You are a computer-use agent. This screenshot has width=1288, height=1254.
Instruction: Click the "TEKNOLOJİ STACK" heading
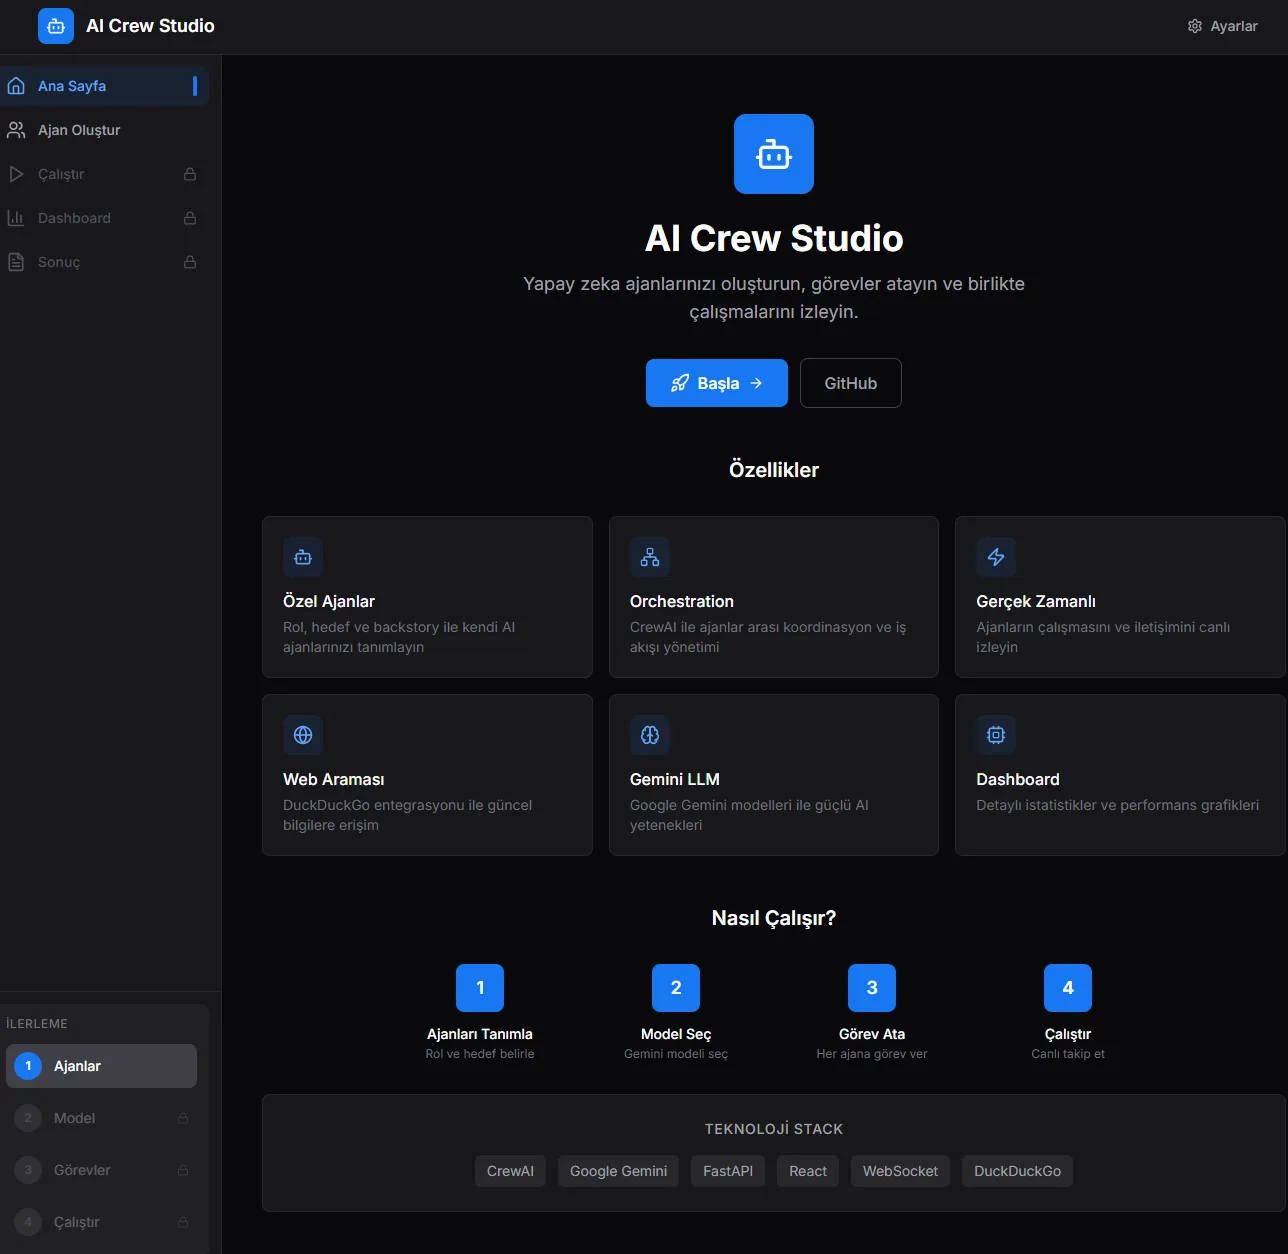pos(774,1129)
